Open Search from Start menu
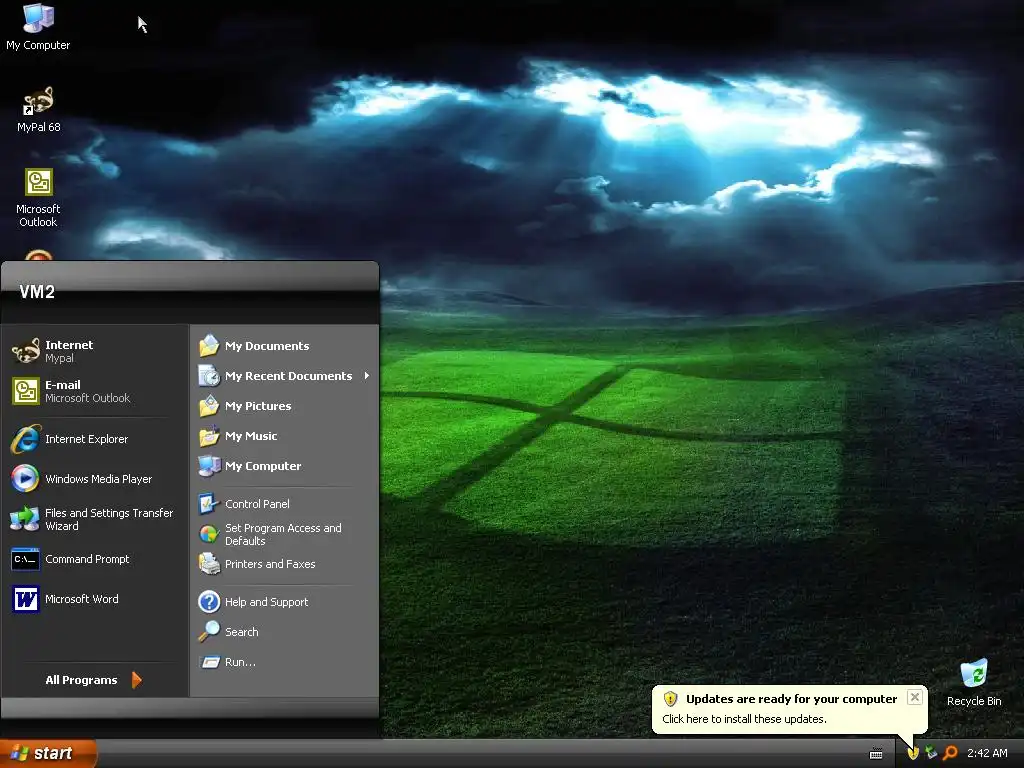 [x=284, y=632]
